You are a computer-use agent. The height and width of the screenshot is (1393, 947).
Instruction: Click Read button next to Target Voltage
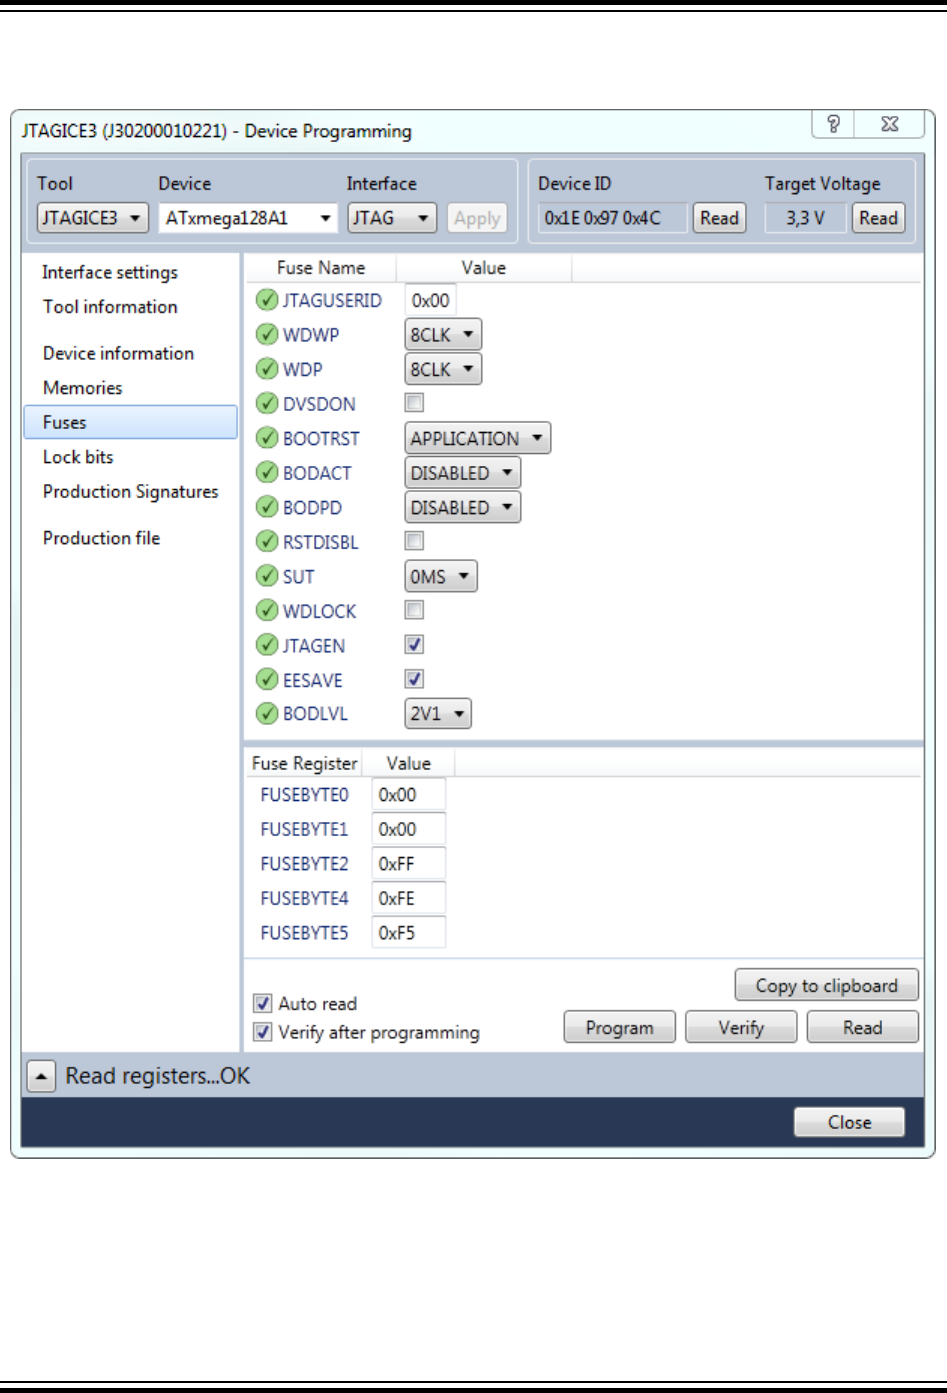coord(878,218)
